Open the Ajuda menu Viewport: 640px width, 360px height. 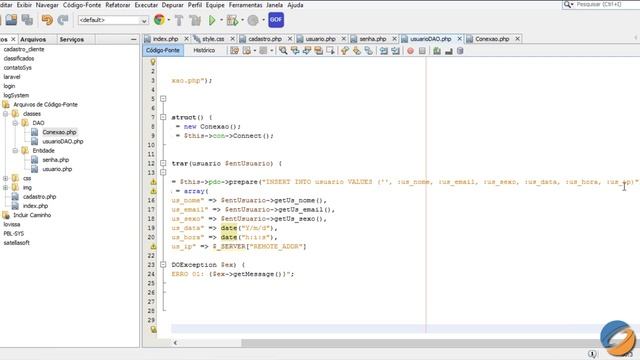295,5
